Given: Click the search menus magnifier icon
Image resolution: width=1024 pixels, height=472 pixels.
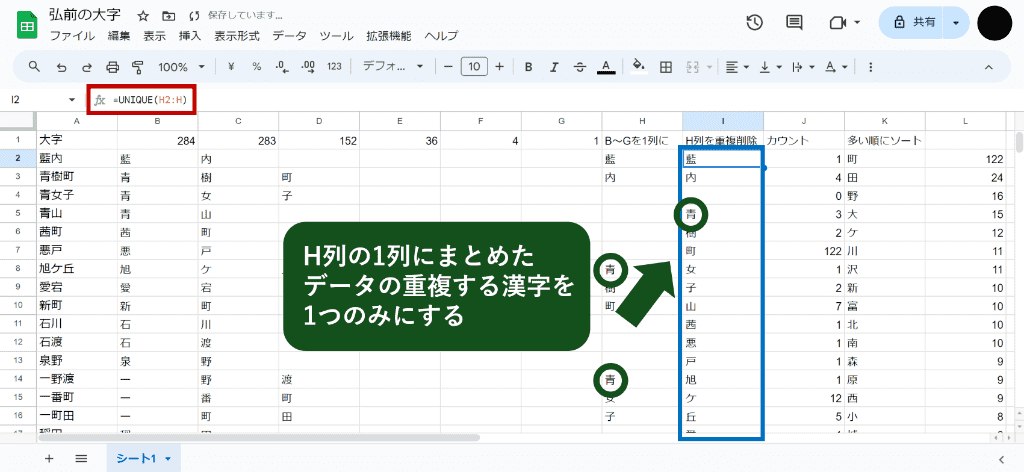Looking at the screenshot, I should (34, 67).
